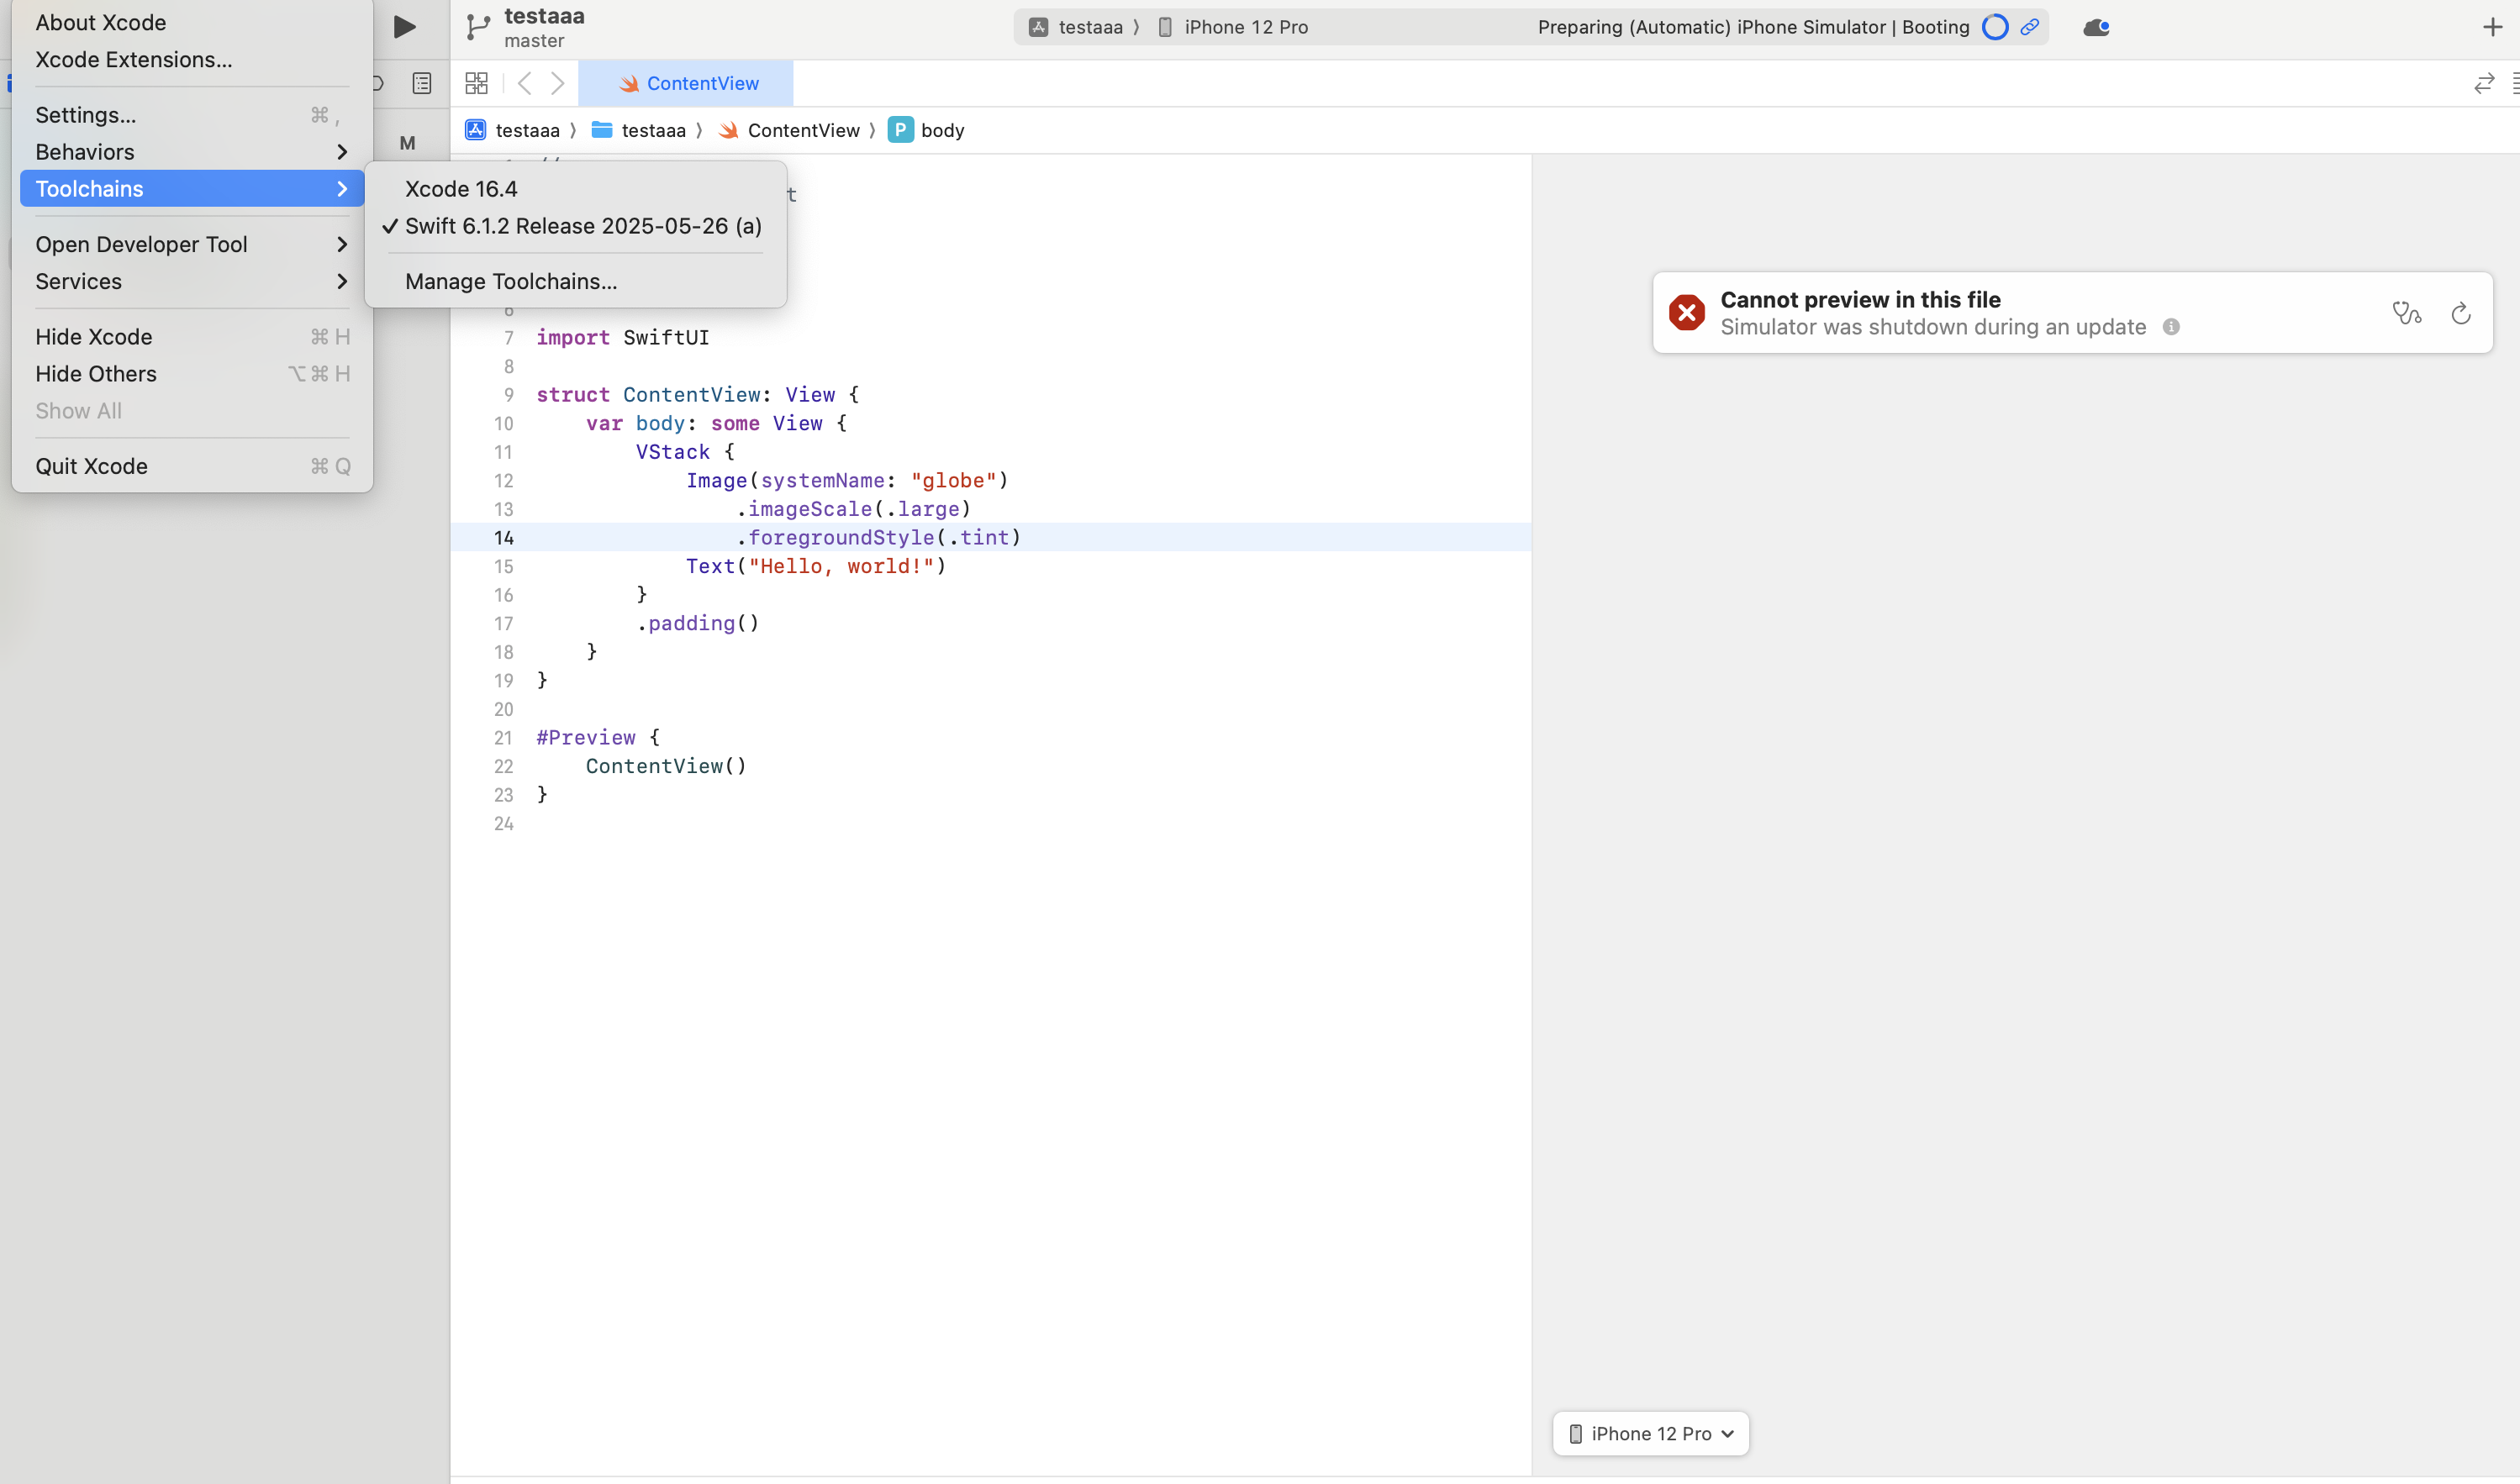
Task: Click the M status badge in navigator
Action: (407, 143)
